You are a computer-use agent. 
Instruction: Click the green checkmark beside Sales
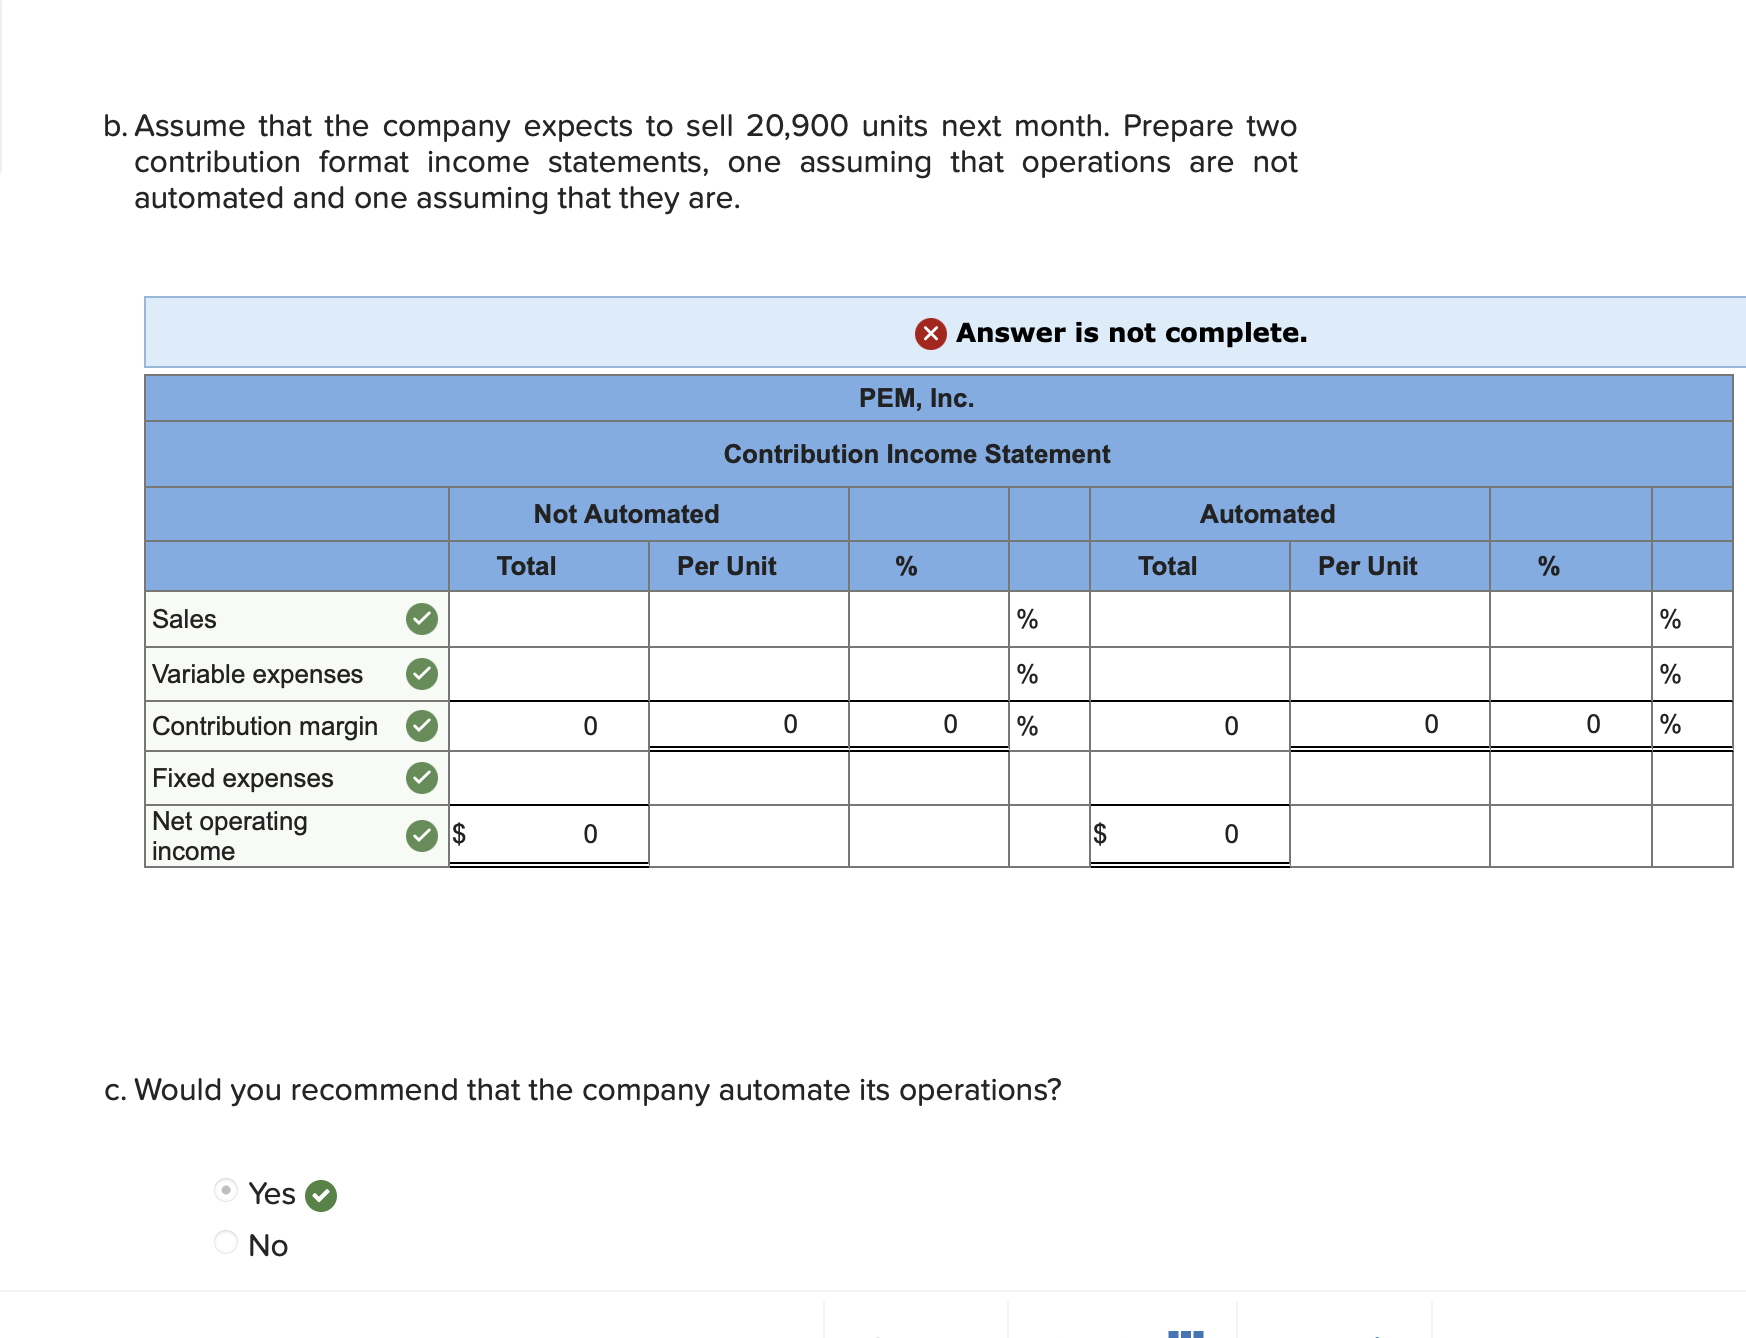[422, 619]
